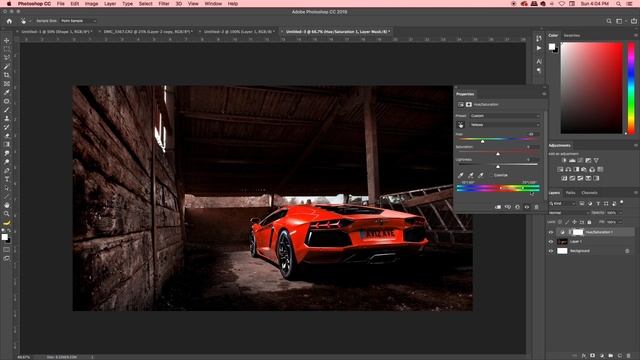This screenshot has width=640, height=360.
Task: Select the Hand tool
Action: [7, 205]
